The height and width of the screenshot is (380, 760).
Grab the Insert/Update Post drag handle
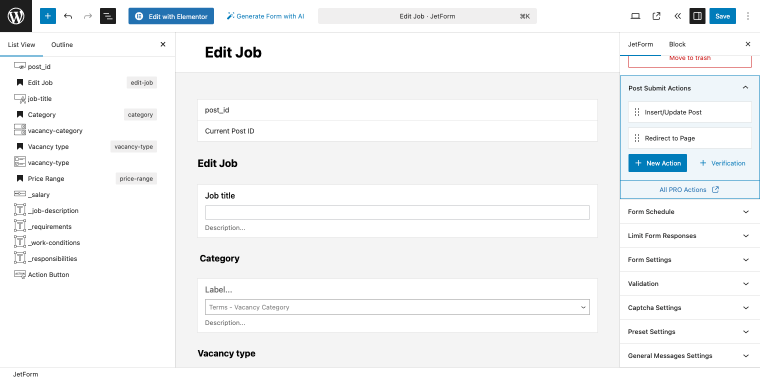637,112
